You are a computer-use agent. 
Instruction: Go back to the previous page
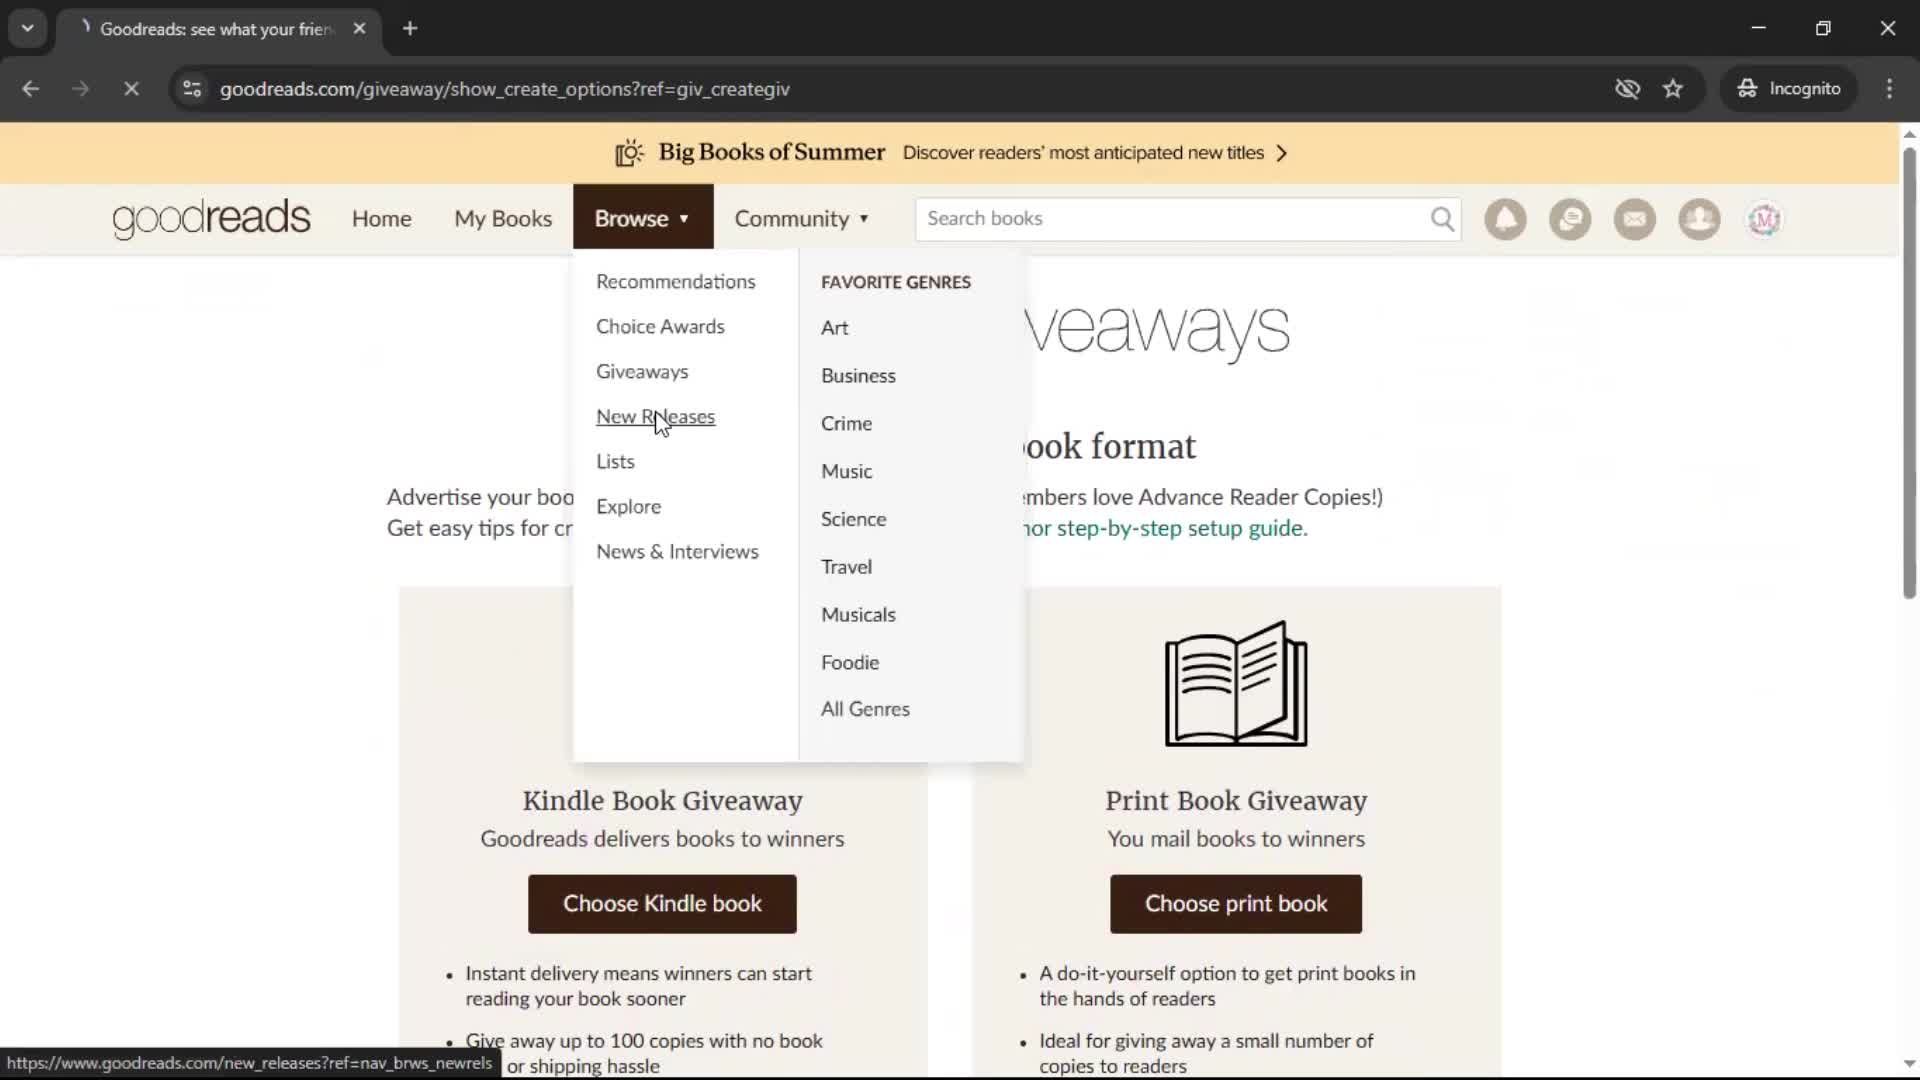[30, 89]
